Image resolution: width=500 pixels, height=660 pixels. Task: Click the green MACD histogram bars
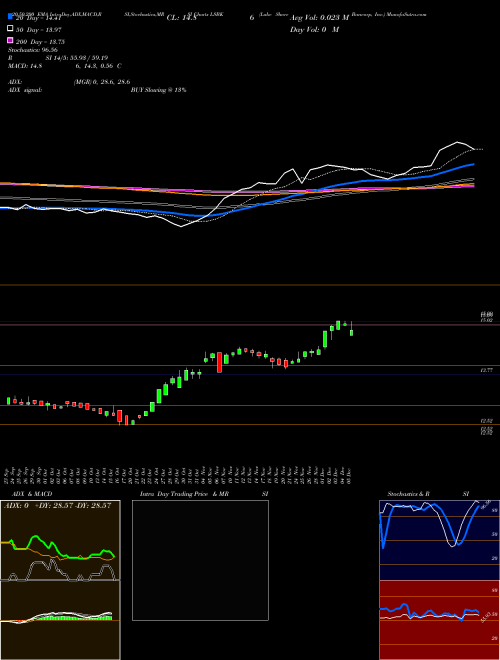(76, 618)
